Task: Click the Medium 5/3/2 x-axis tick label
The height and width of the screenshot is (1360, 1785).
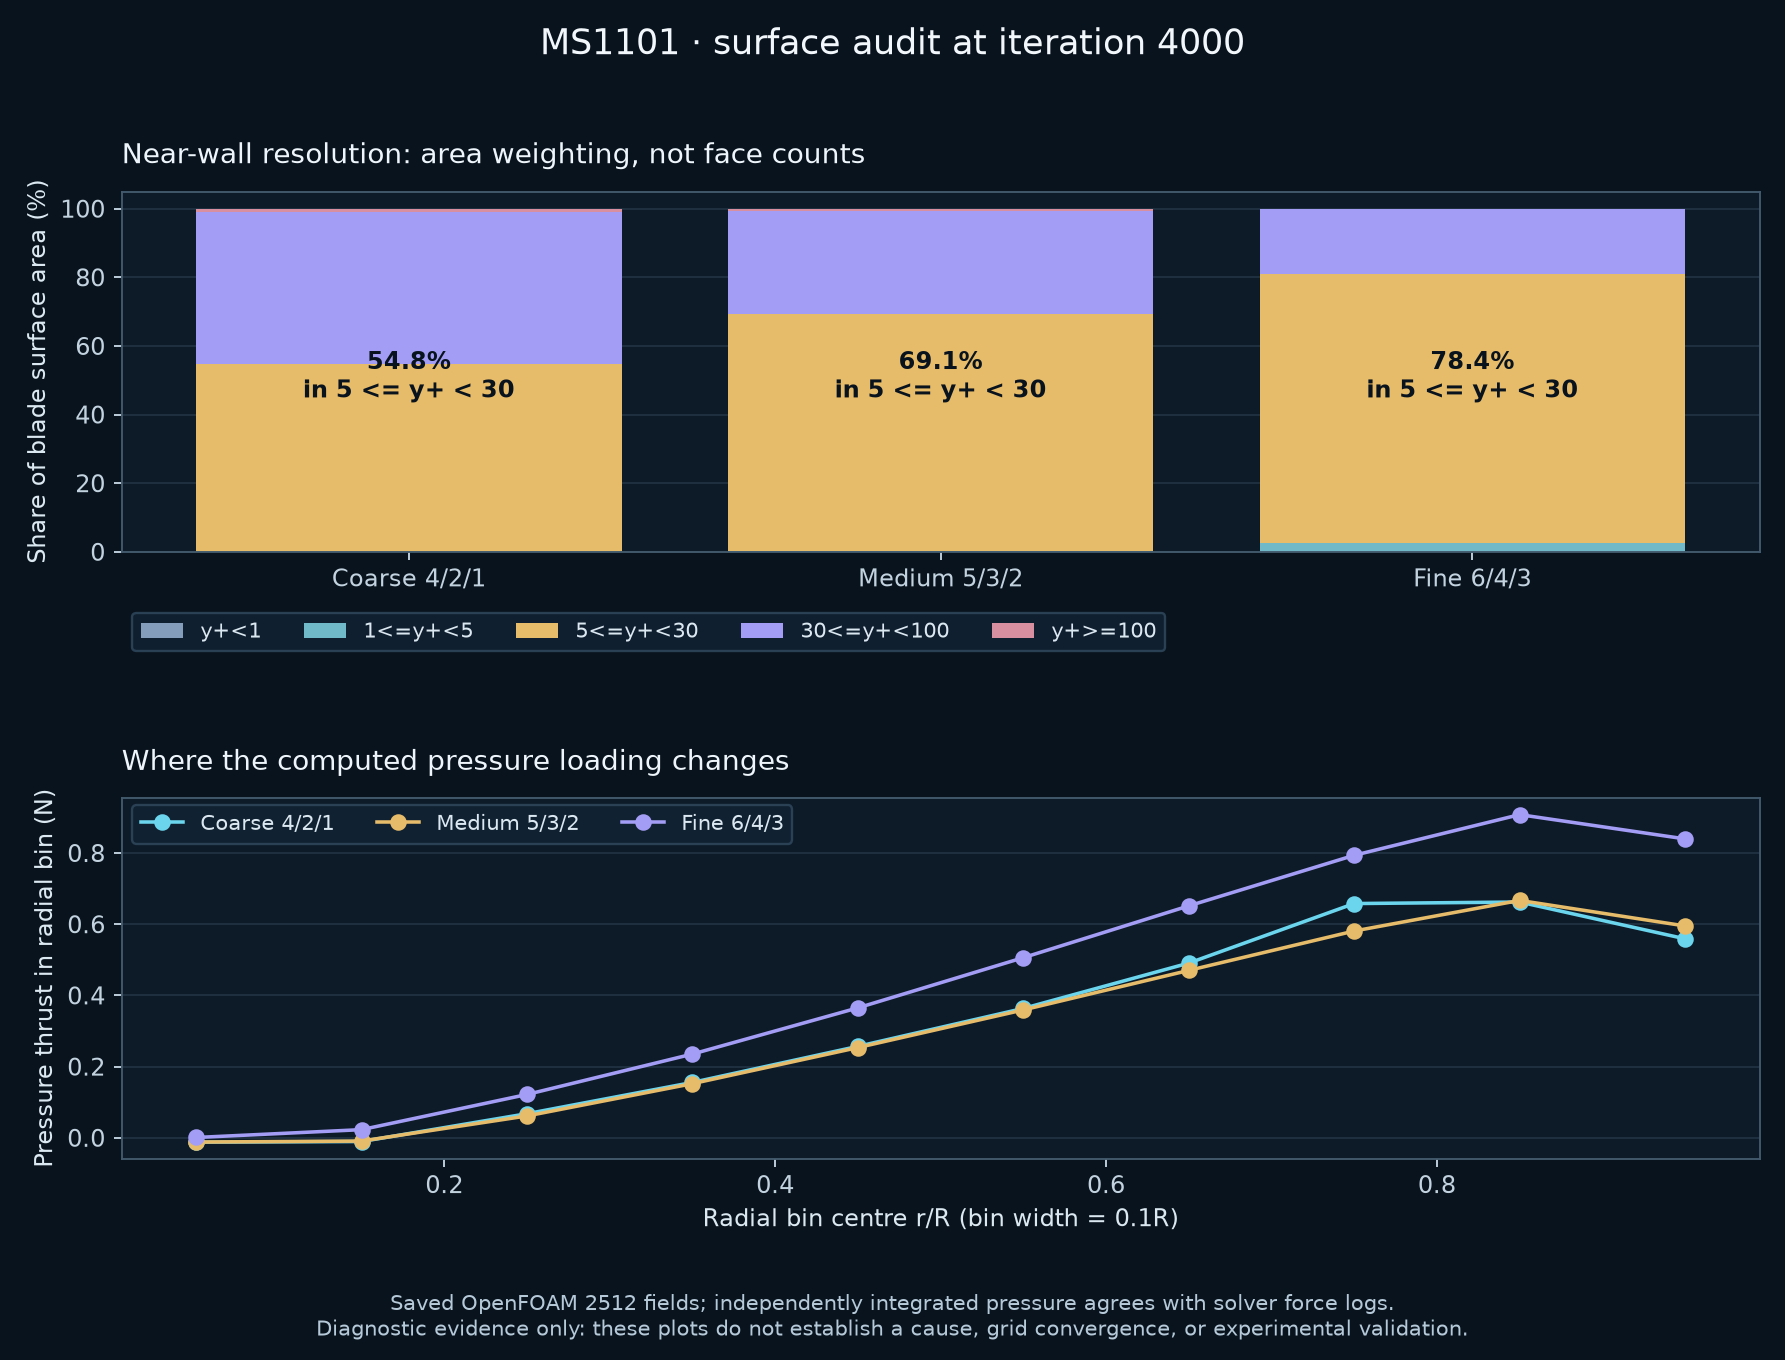Action: coord(940,578)
